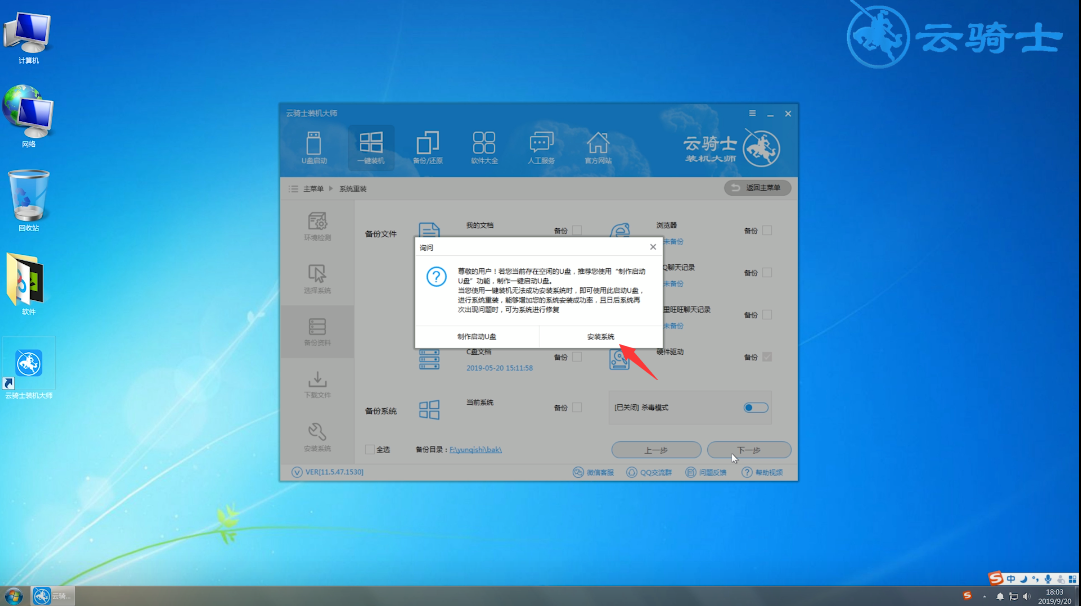Check the 我的文档 backup checkbox

(x=577, y=230)
